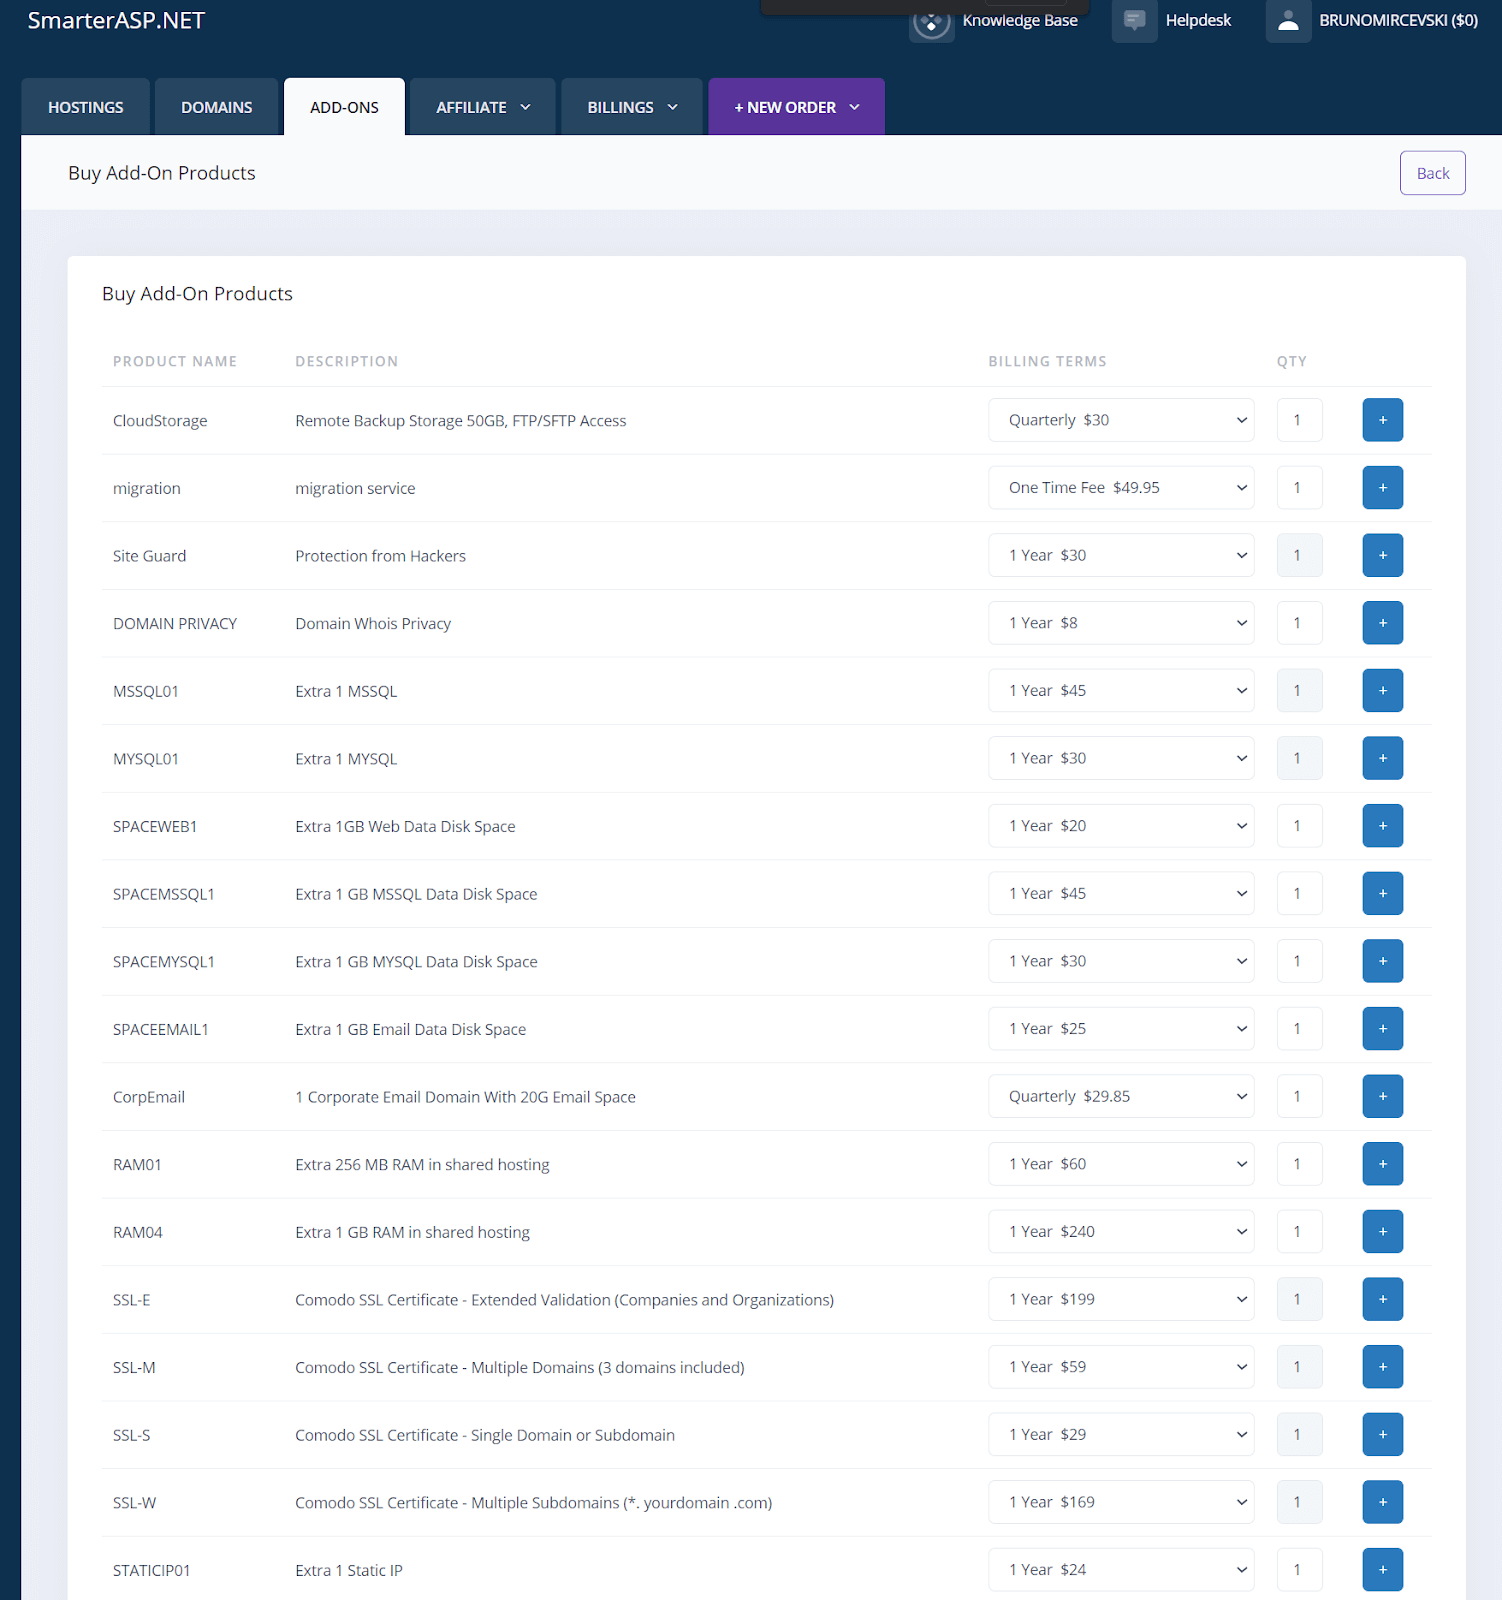Add SSL-S certificate using plus button
Image resolution: width=1502 pixels, height=1600 pixels.
click(x=1382, y=1435)
